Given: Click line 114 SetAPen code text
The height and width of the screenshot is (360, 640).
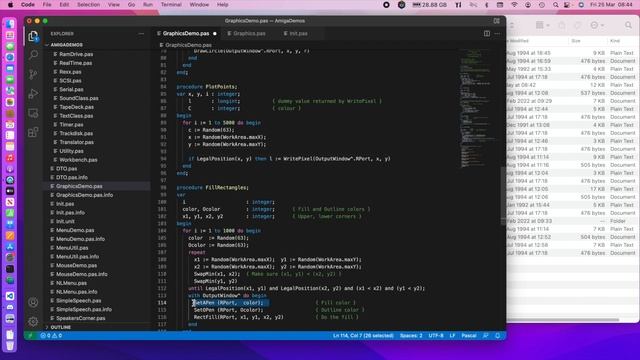Looking at the screenshot, I should point(229,303).
